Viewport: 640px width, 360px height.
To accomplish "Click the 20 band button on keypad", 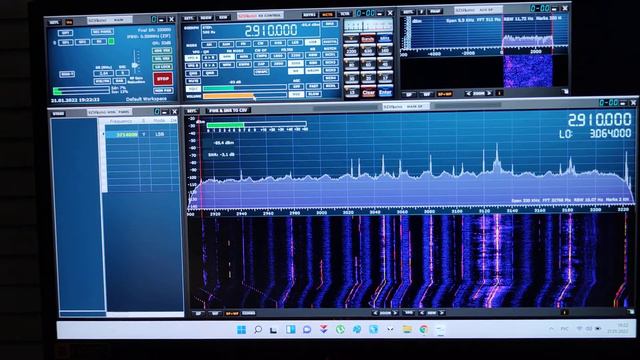I will (368, 77).
